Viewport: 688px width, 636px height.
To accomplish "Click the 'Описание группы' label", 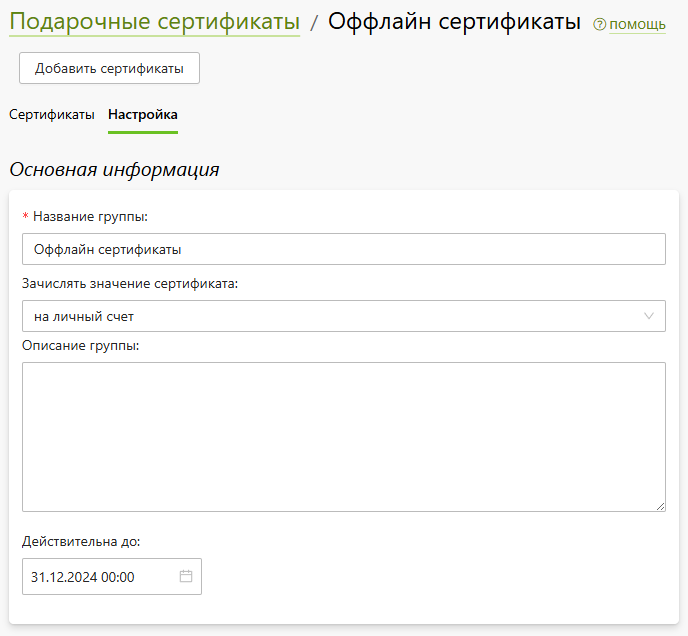I will (81, 346).
